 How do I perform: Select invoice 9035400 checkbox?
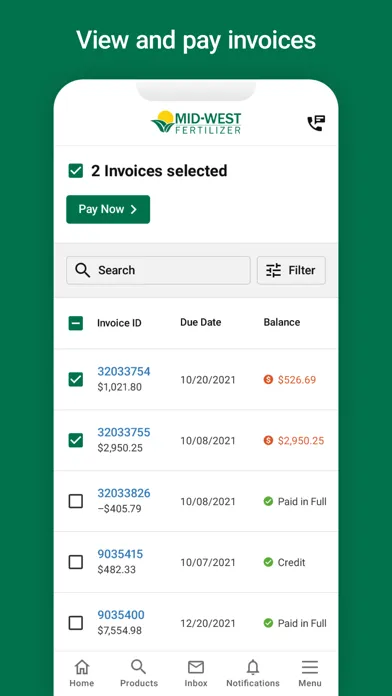tap(75, 623)
